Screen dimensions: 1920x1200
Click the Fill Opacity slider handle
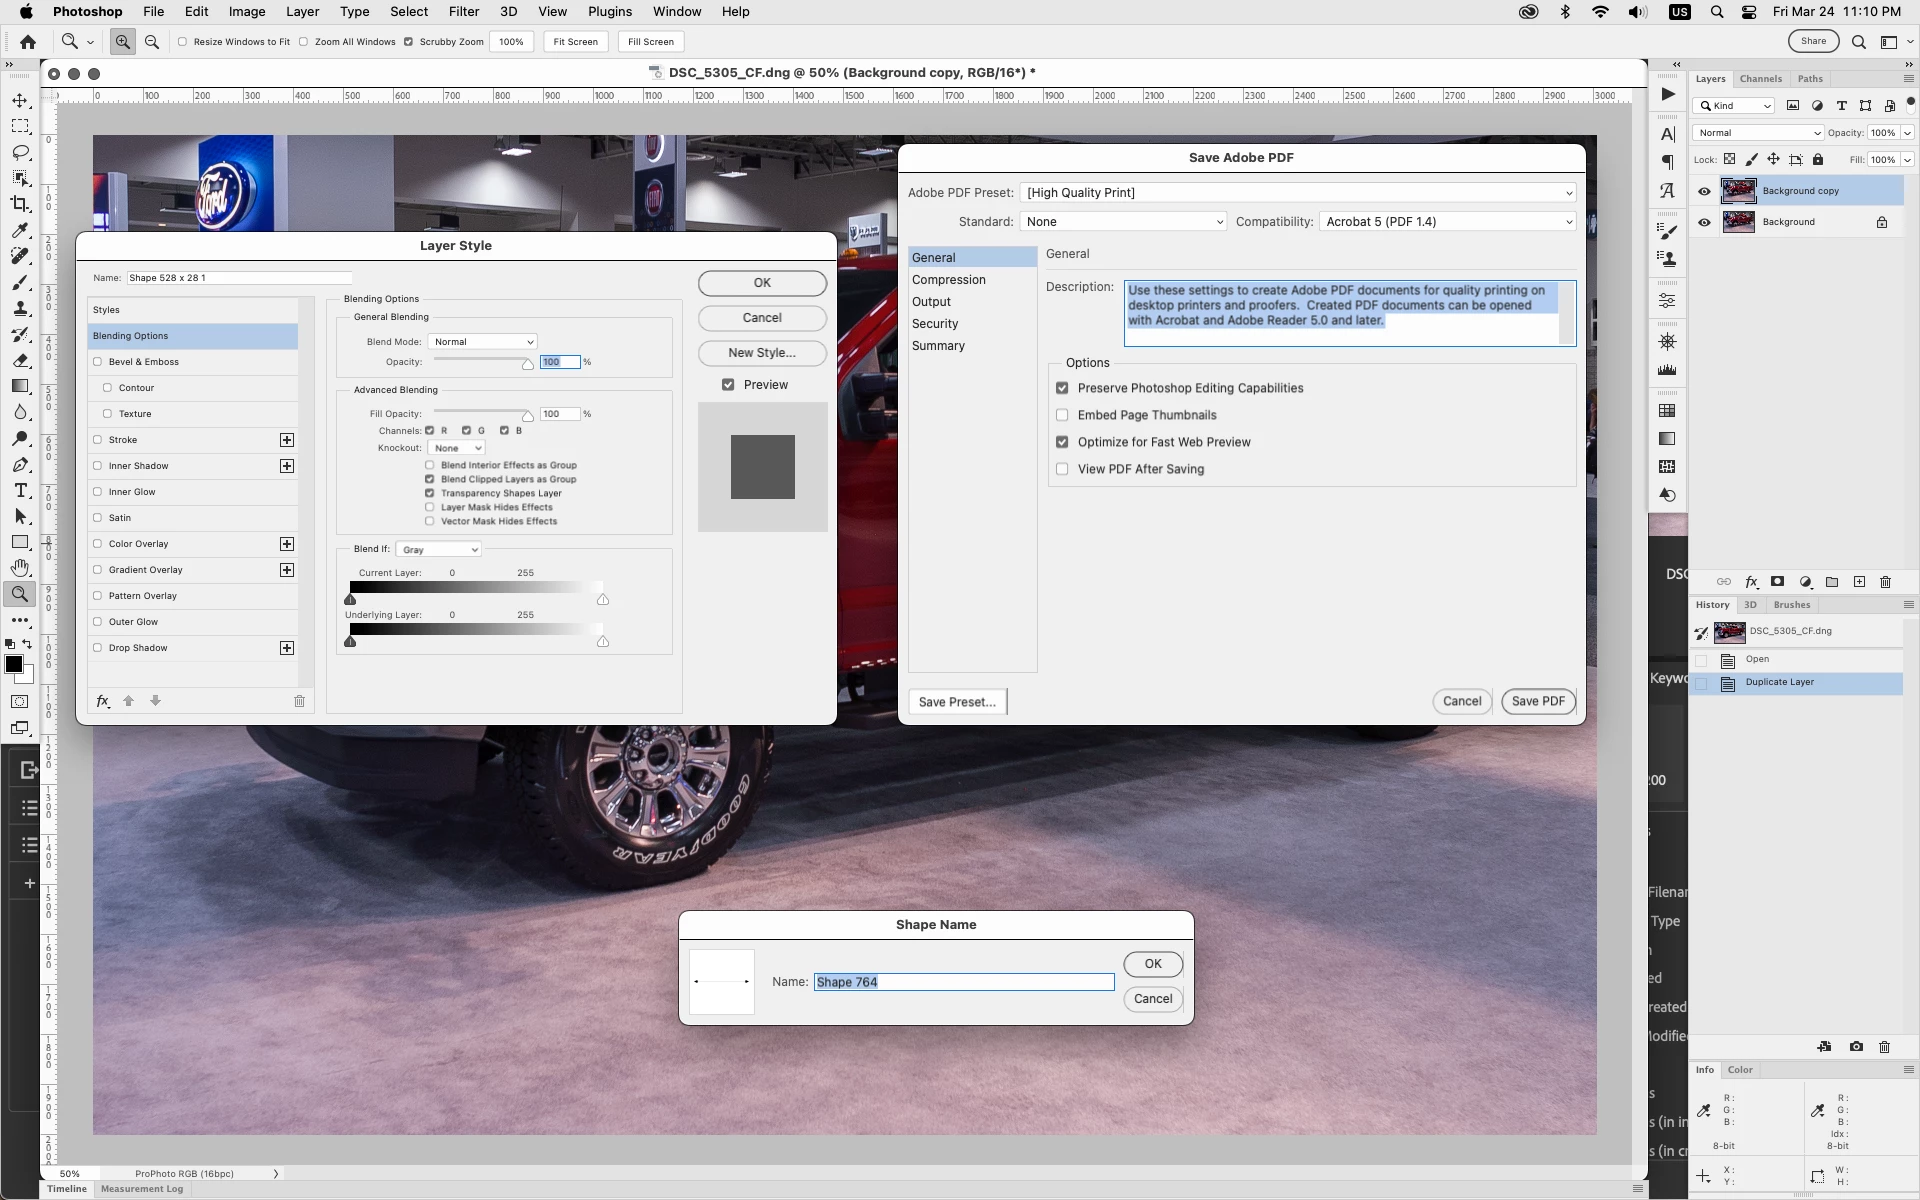528,416
